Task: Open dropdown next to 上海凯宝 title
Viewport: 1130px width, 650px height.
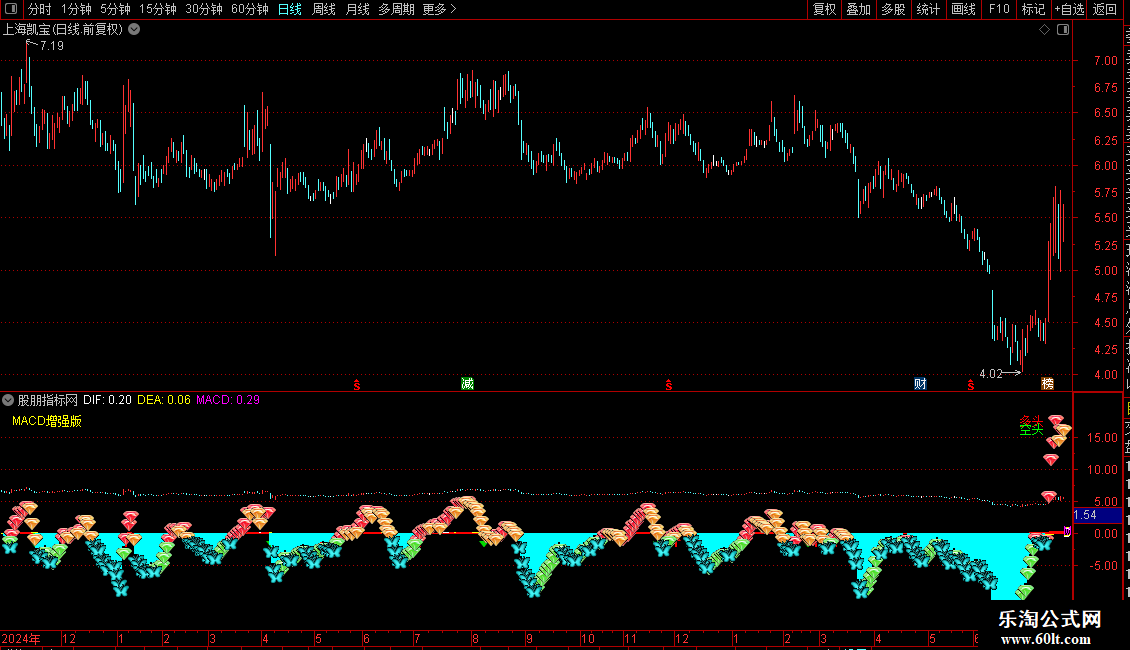Action: click(x=134, y=30)
